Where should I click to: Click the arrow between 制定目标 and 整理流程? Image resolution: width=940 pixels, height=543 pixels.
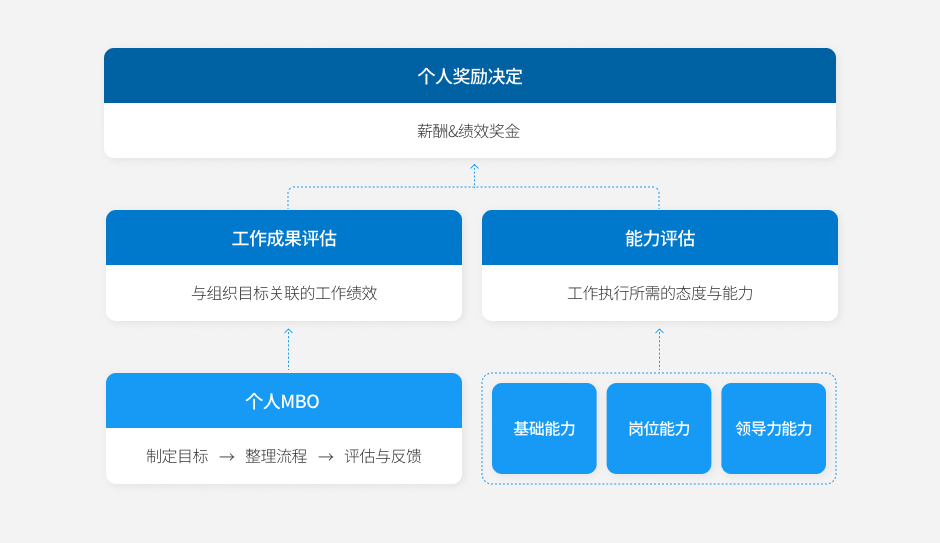[227, 457]
